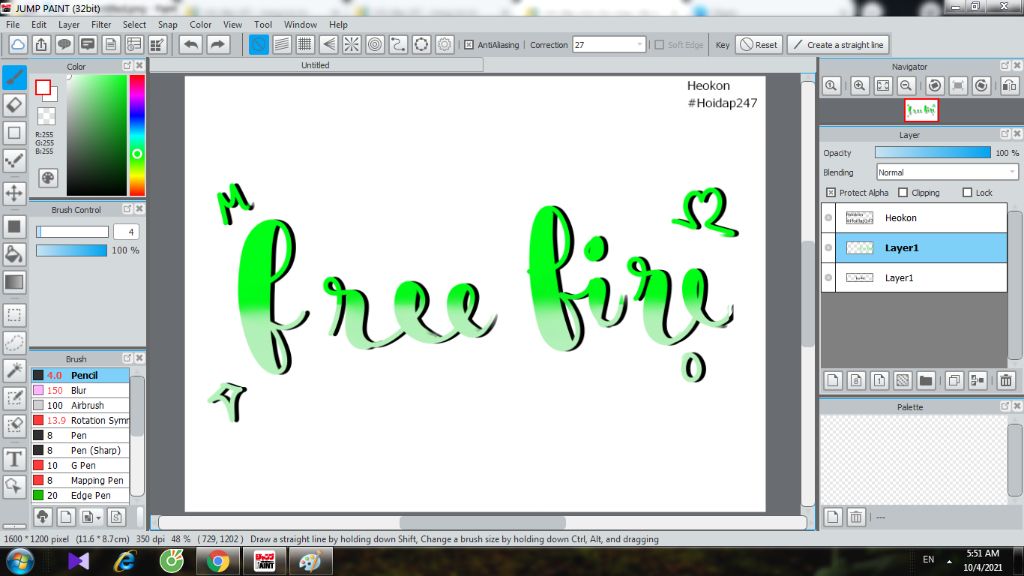The height and width of the screenshot is (576, 1024).
Task: Open the Windows Start button
Action: tap(20, 561)
